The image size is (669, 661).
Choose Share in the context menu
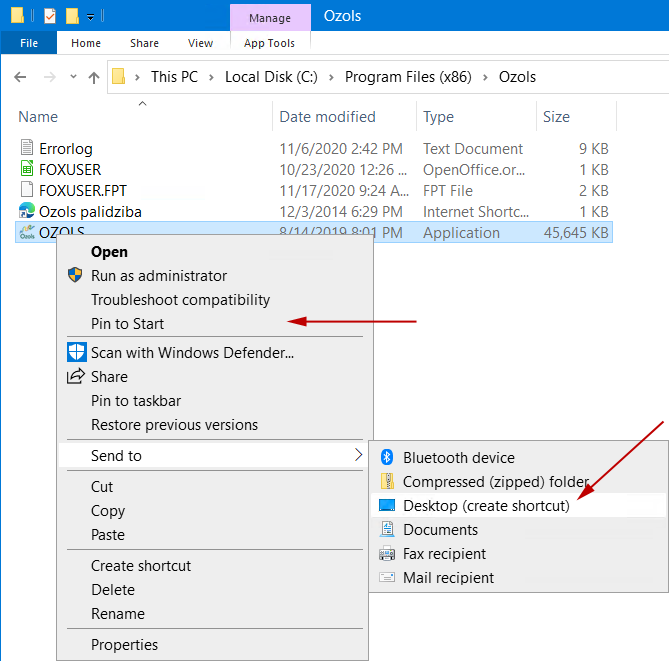109,377
